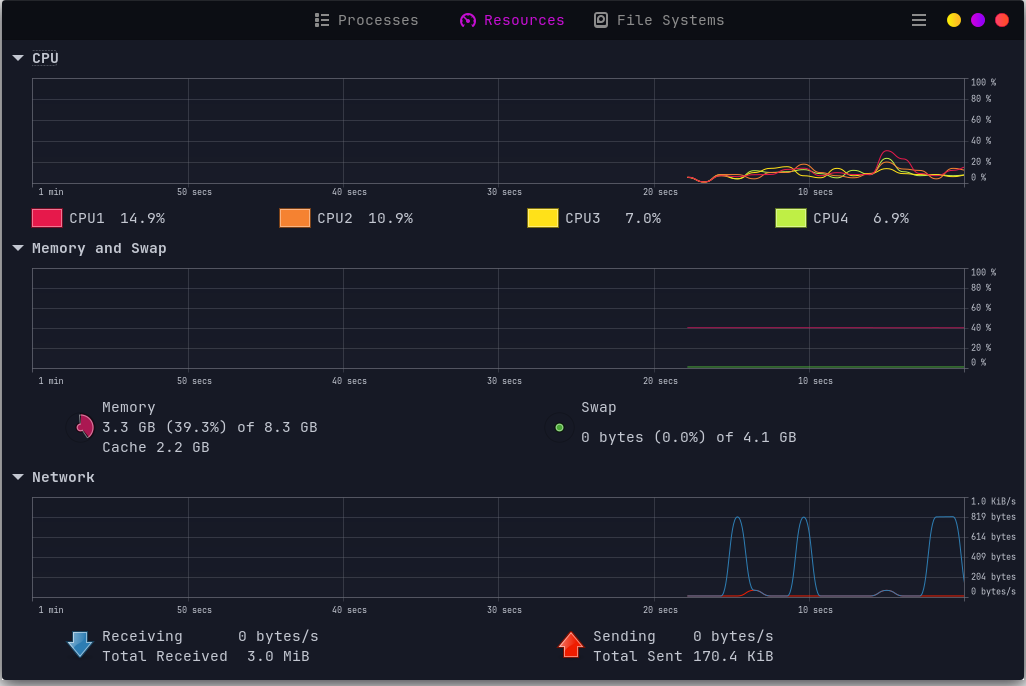Collapse the Memory and Swap section
The width and height of the screenshot is (1026, 686).
17,247
